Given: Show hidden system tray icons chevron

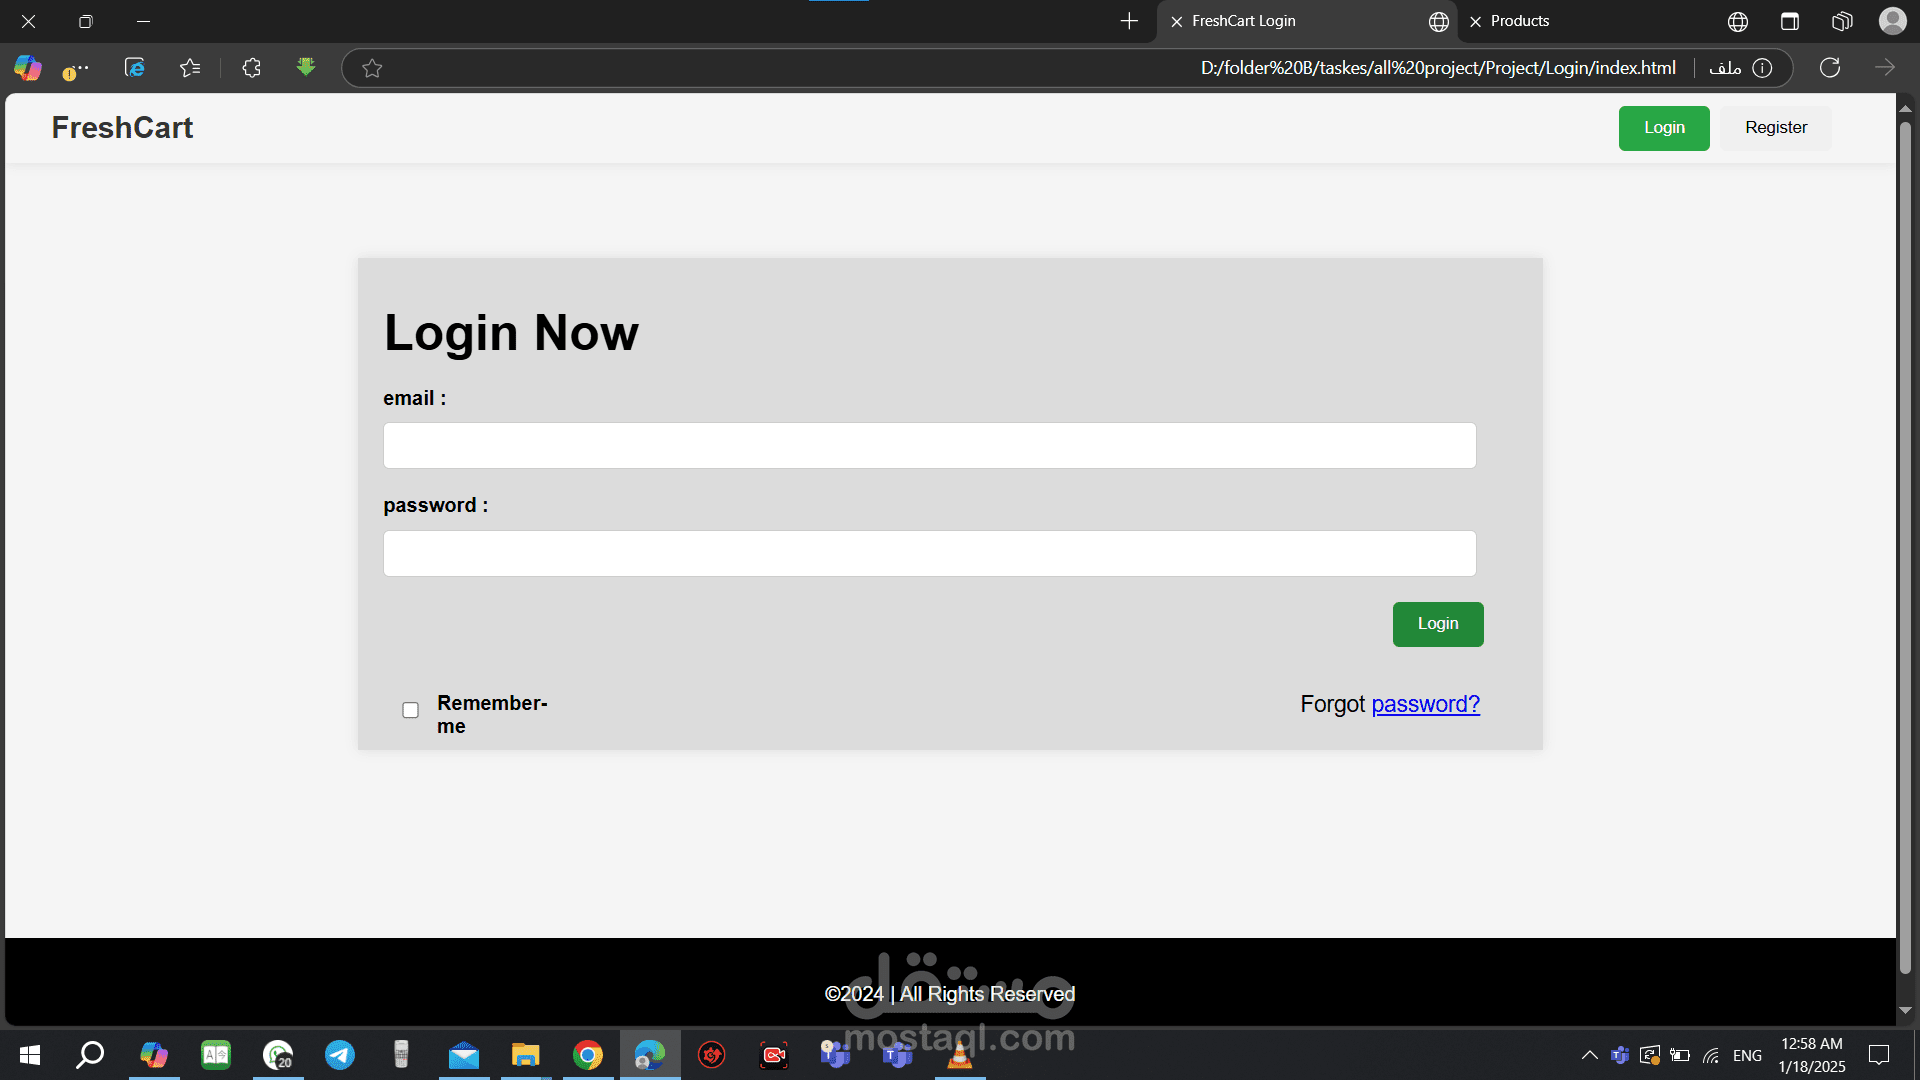Looking at the screenshot, I should coord(1589,1055).
